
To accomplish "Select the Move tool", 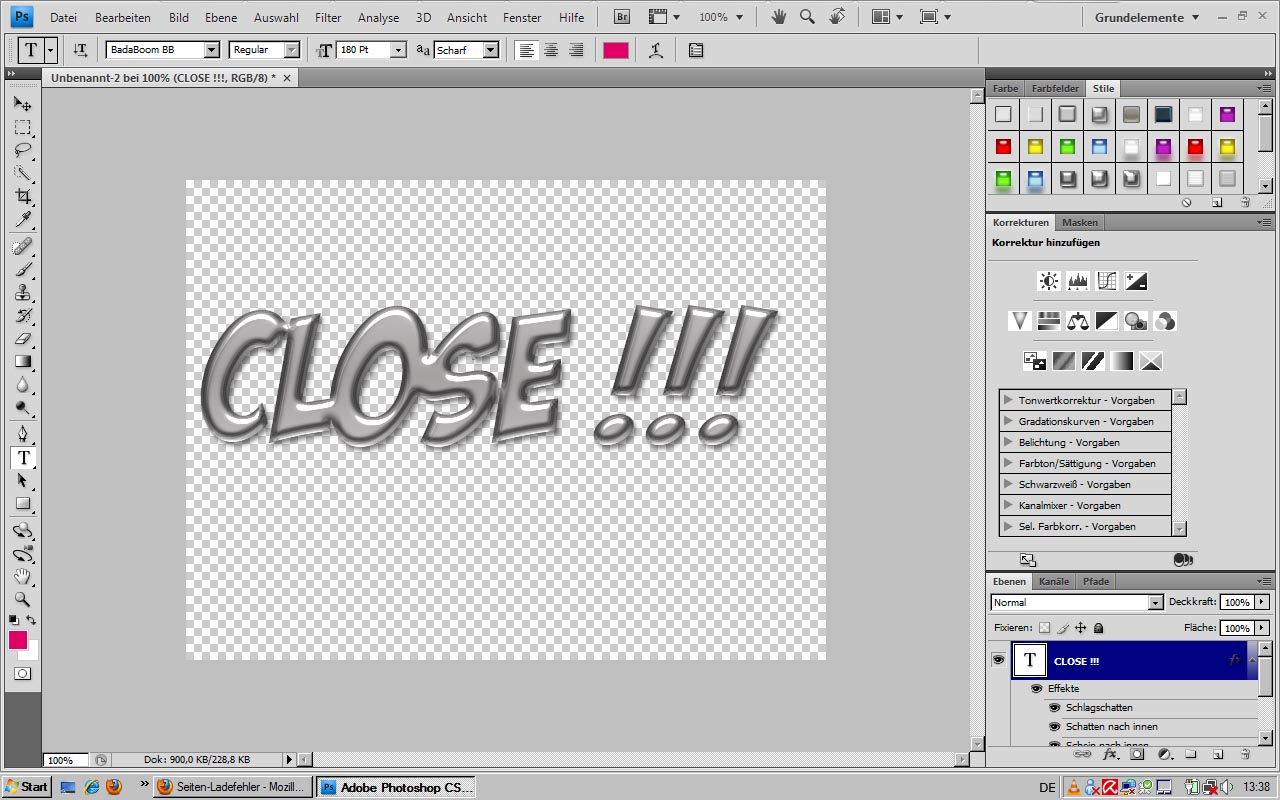I will [22, 104].
